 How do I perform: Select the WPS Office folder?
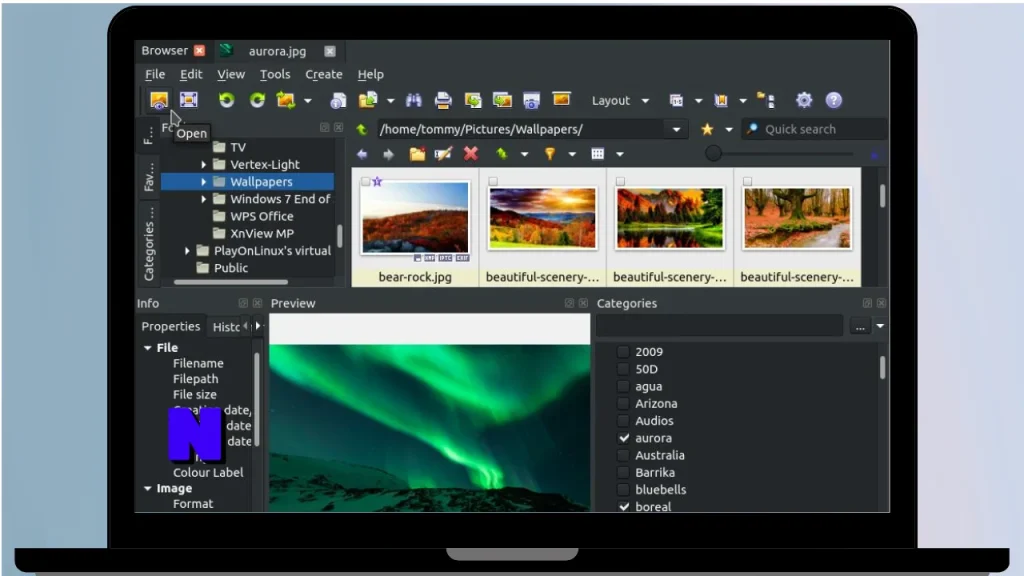[261, 216]
